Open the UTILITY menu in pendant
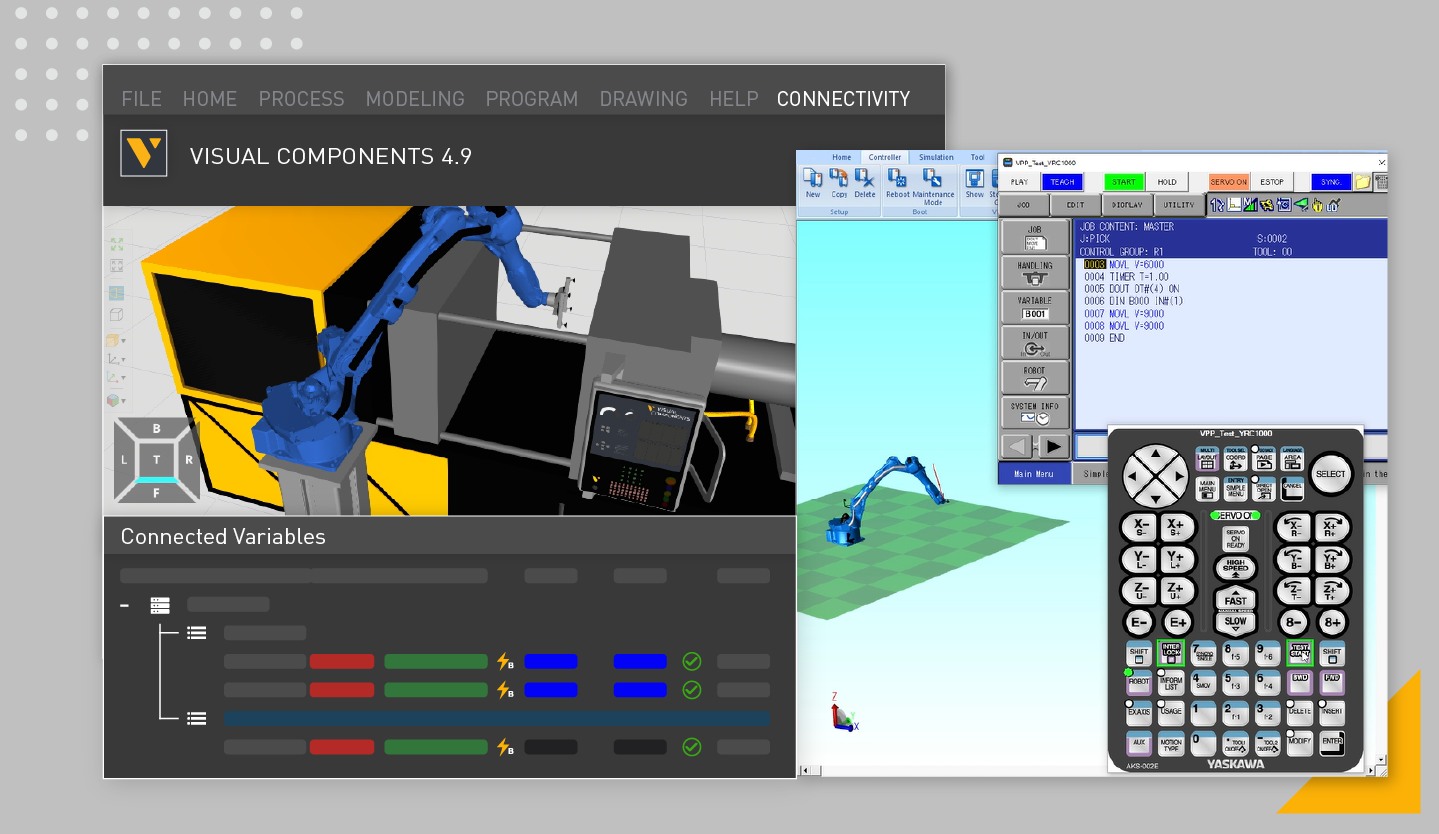The height and width of the screenshot is (834, 1439). [1180, 205]
